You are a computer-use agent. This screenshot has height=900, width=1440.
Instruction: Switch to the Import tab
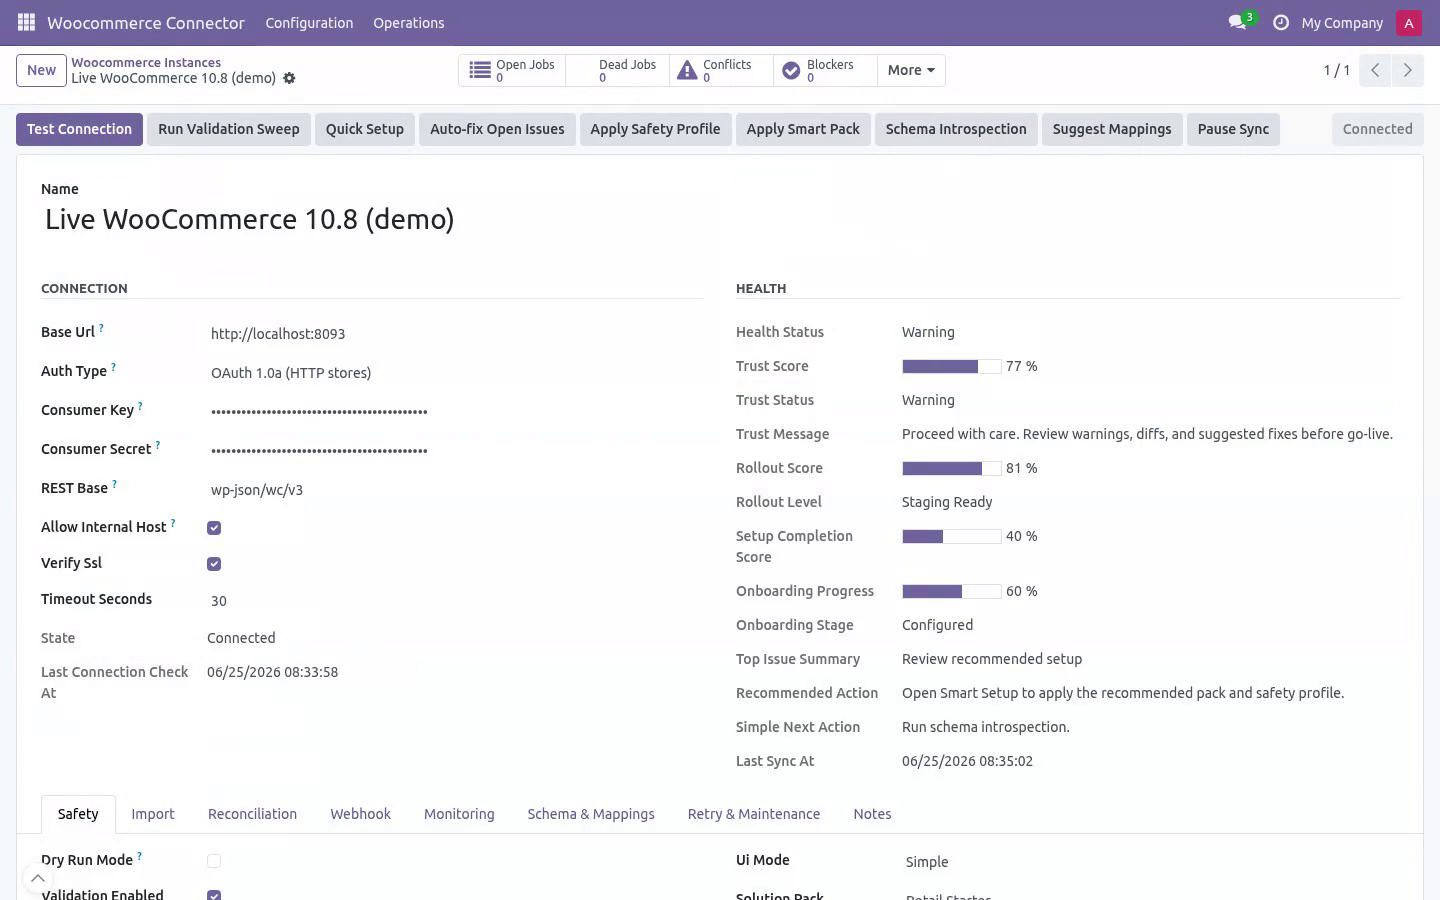click(x=153, y=814)
